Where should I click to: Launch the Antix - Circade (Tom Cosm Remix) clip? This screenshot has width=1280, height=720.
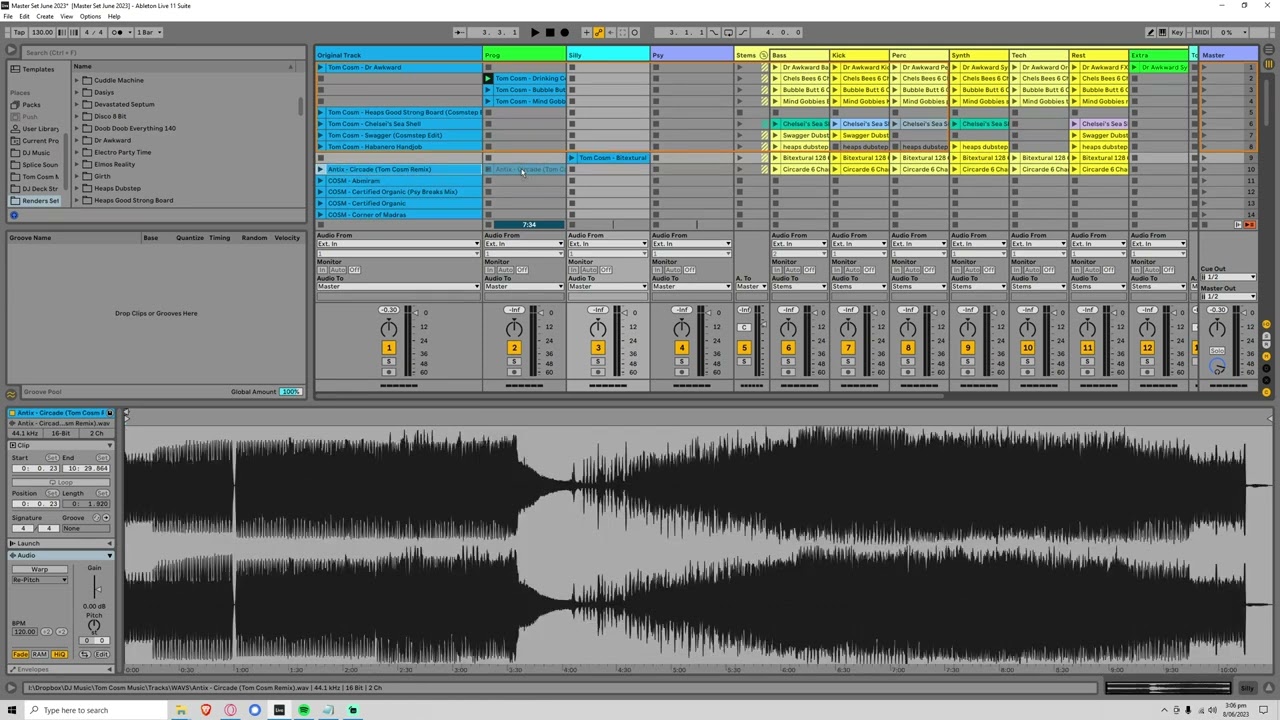click(x=321, y=169)
